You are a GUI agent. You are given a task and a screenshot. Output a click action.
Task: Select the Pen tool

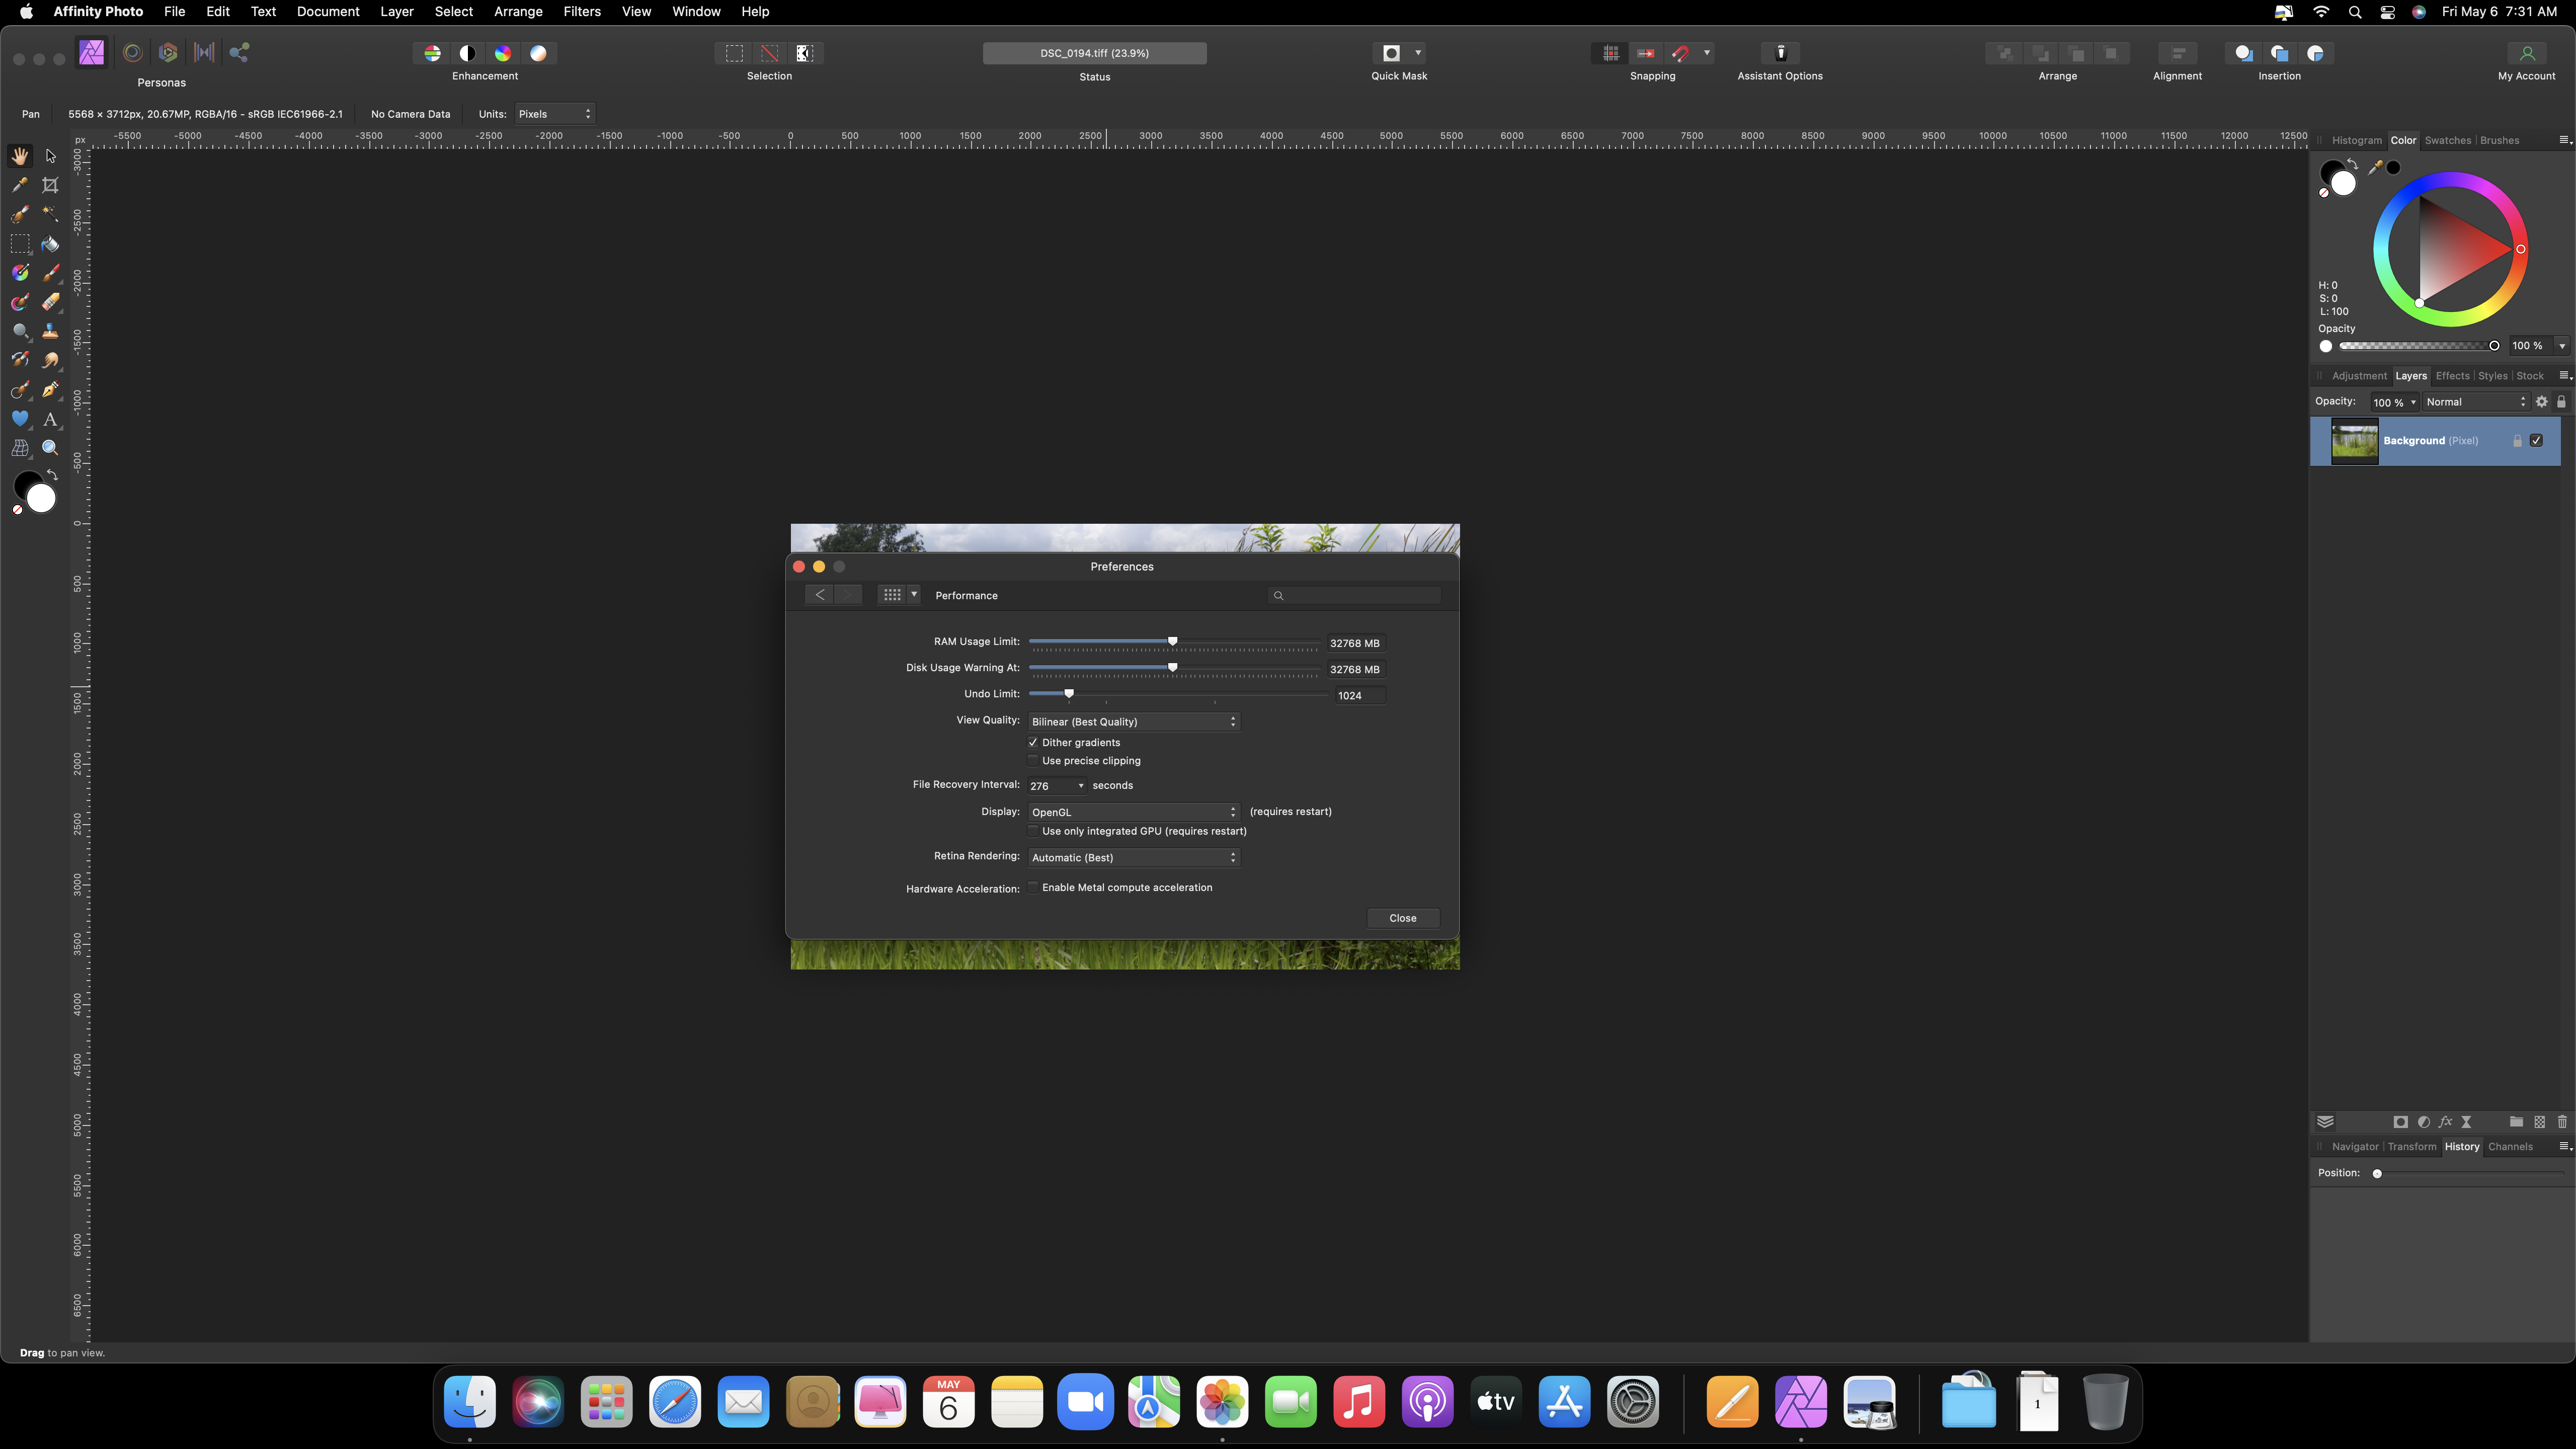coord(50,390)
